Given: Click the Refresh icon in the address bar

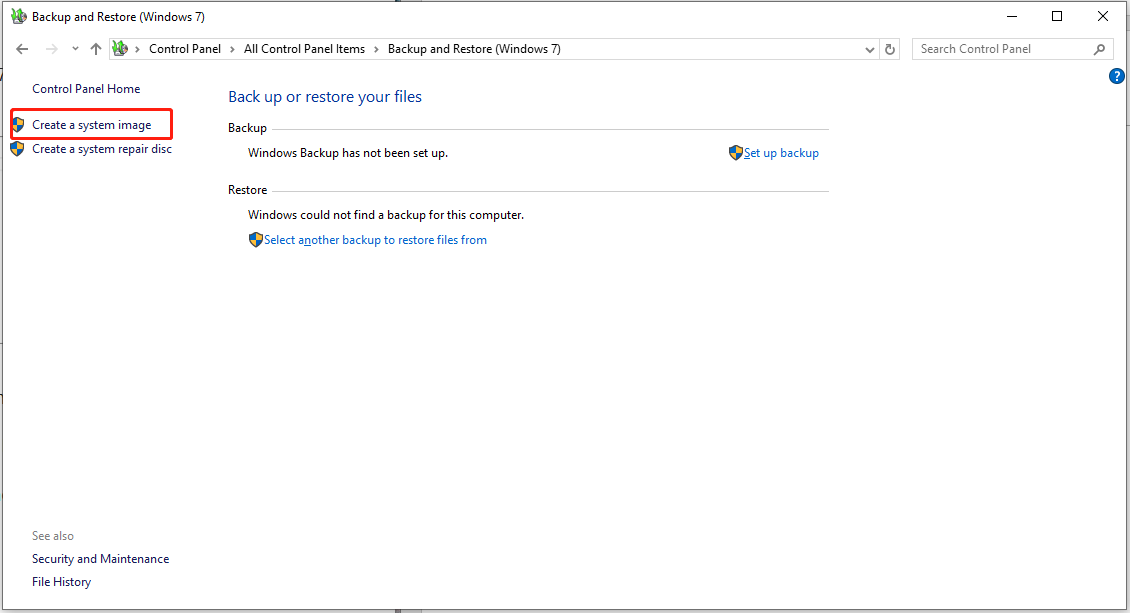Looking at the screenshot, I should pyautogui.click(x=889, y=48).
